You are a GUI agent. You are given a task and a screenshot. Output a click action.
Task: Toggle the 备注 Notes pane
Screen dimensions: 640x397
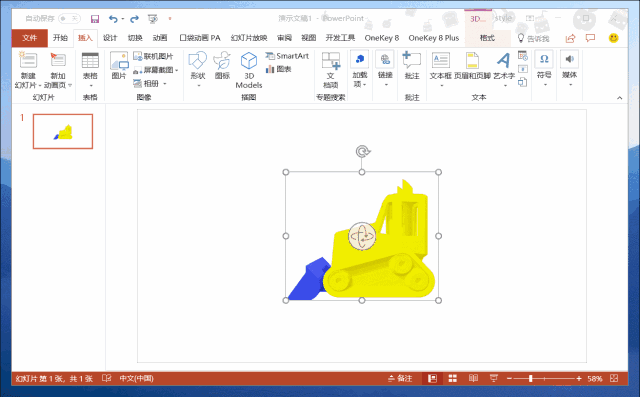point(400,378)
